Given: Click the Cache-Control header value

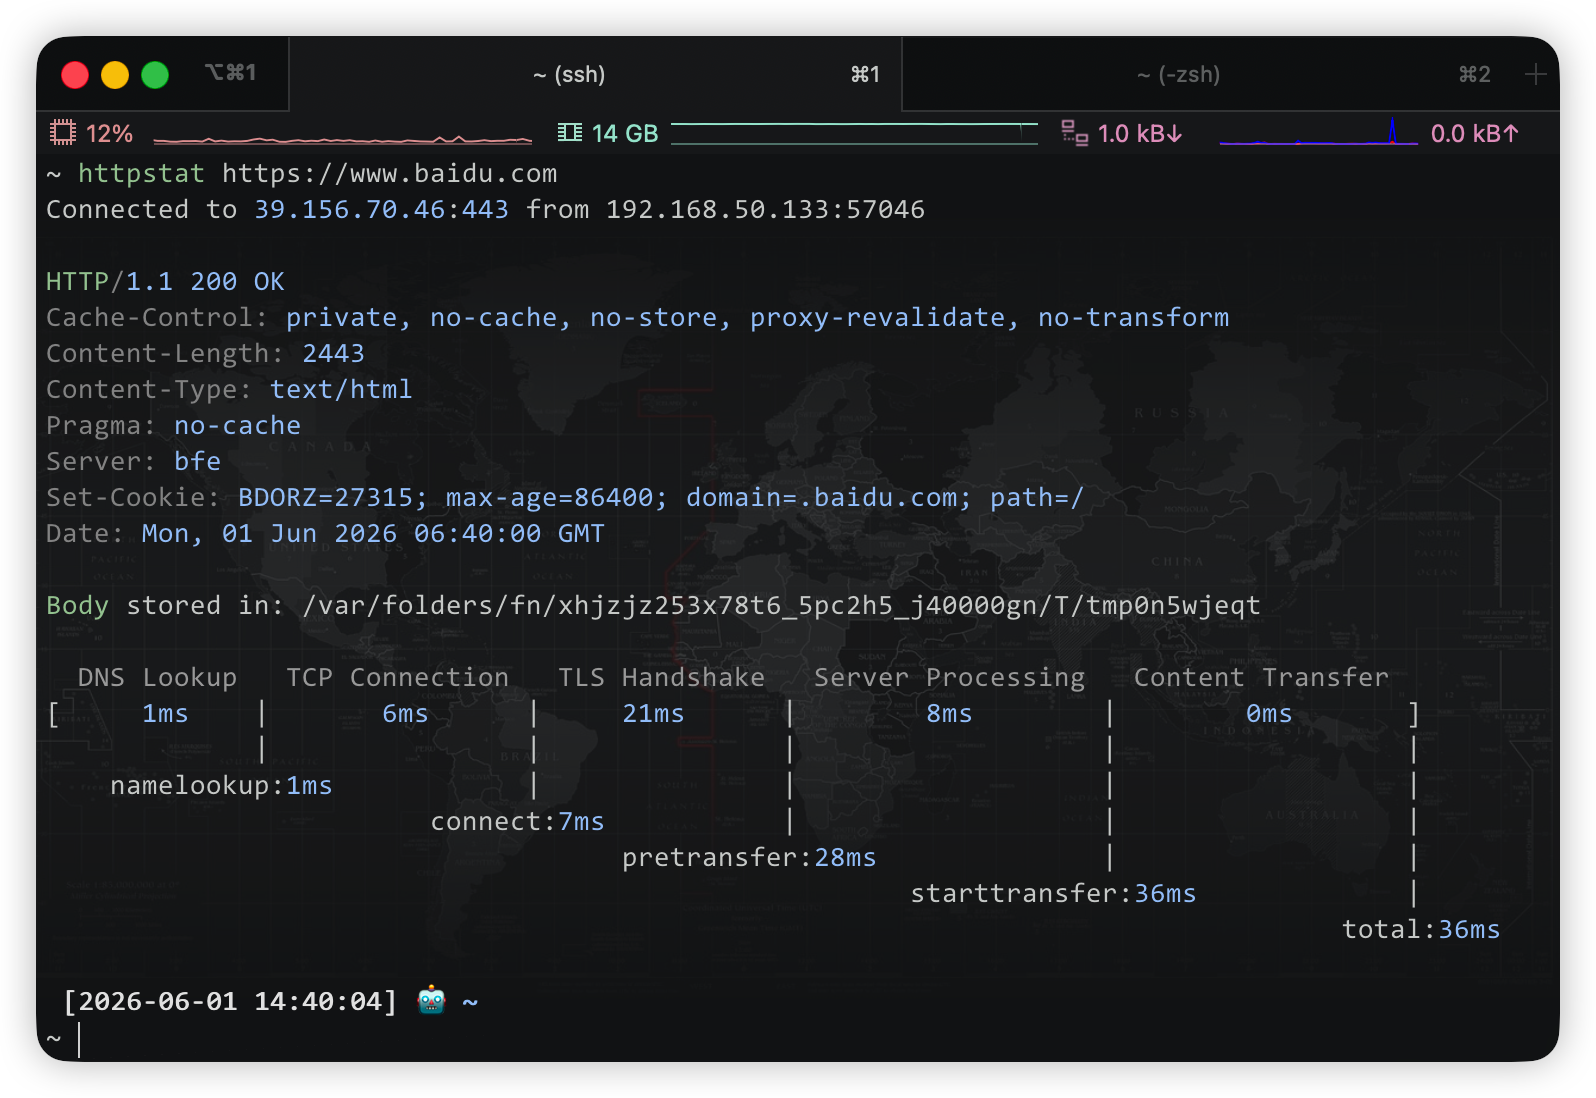Looking at the screenshot, I should coord(757,317).
